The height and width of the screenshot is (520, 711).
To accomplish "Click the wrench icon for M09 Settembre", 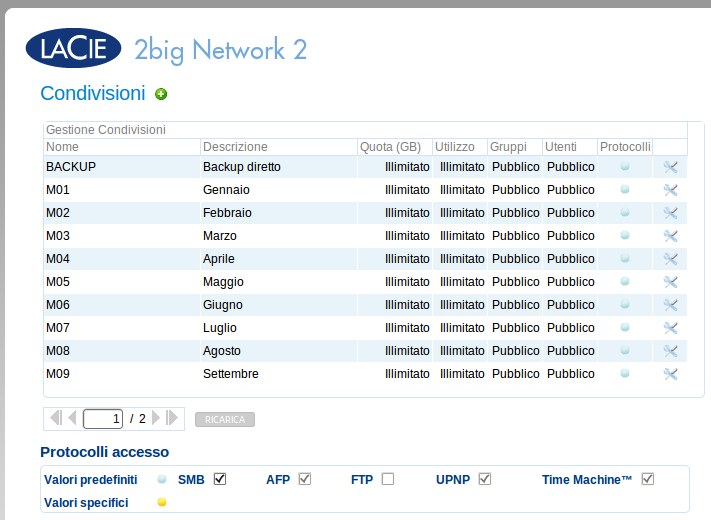I will 670,374.
